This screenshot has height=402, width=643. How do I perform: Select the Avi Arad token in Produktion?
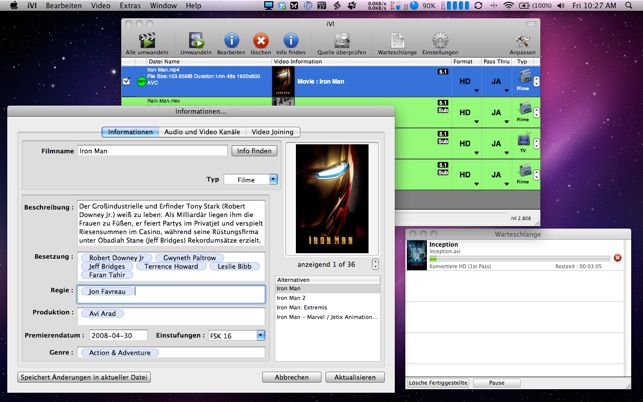(x=102, y=313)
